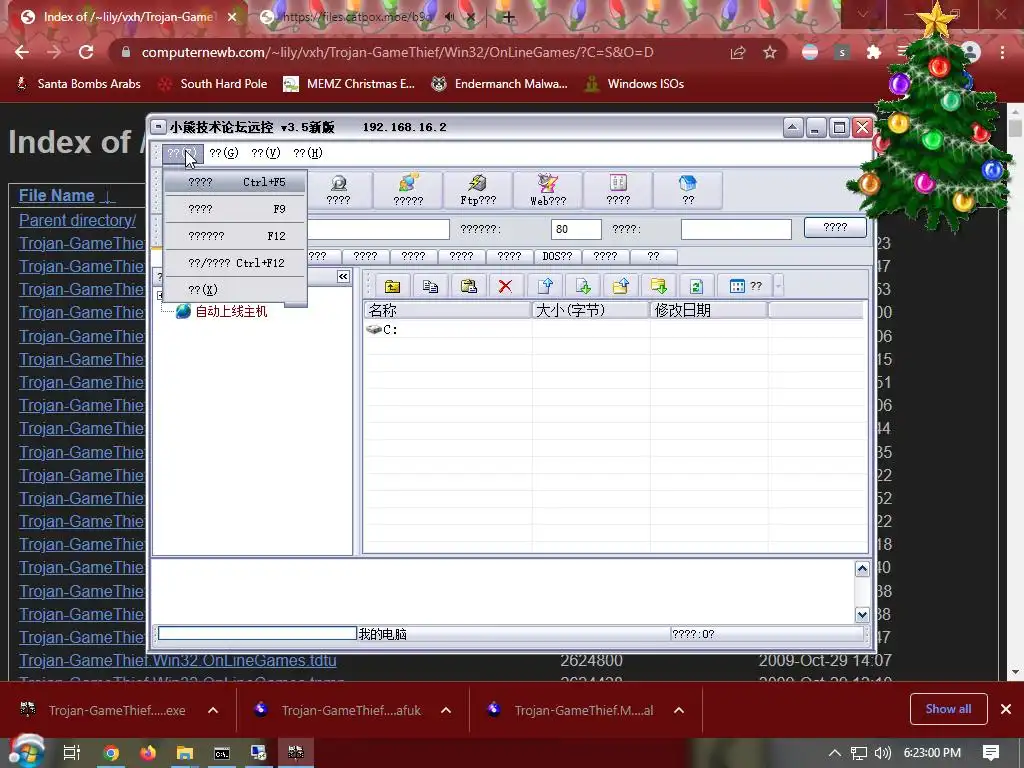The width and height of the screenshot is (1024, 768).
Task: Sort by the 大小(字节) column header
Action: (x=590, y=310)
